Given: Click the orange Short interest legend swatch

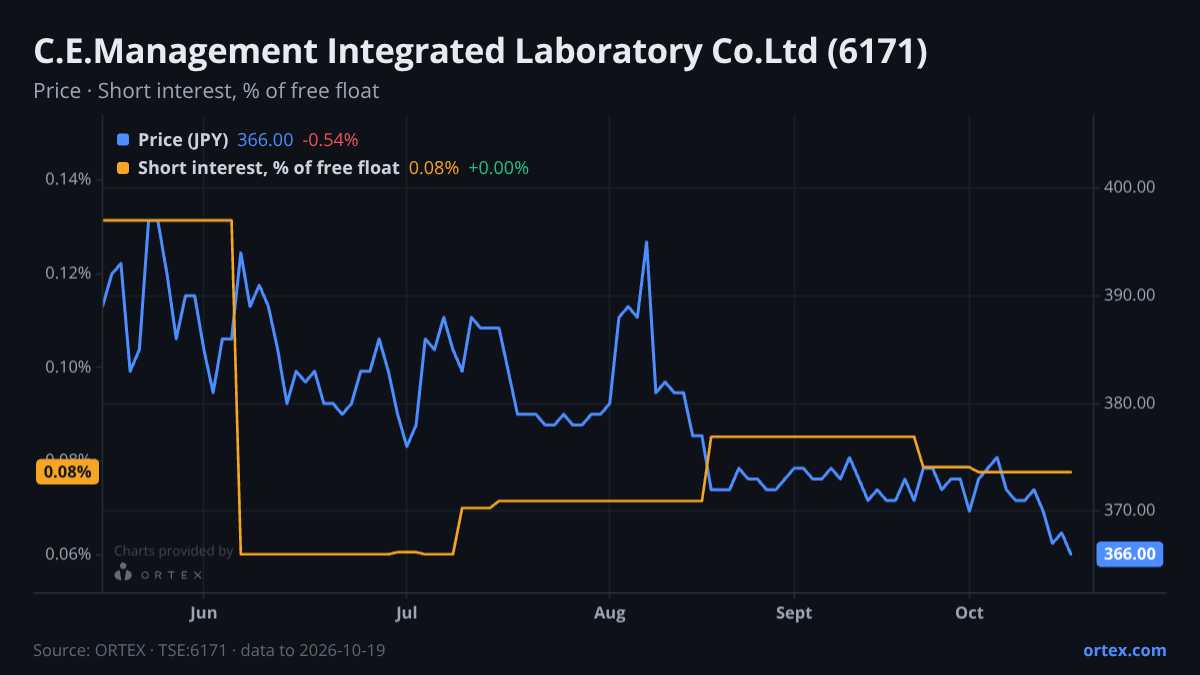Looking at the screenshot, I should 123,168.
